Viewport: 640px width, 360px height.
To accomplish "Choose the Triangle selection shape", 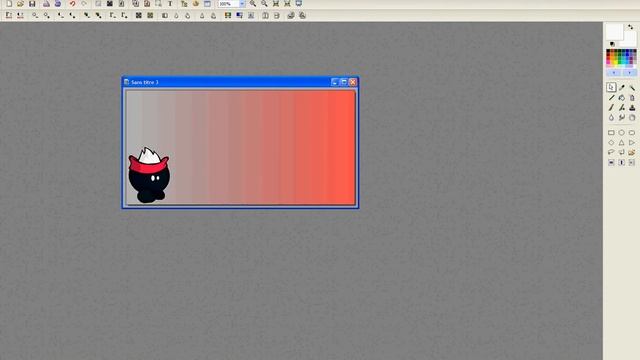I will coord(622,142).
